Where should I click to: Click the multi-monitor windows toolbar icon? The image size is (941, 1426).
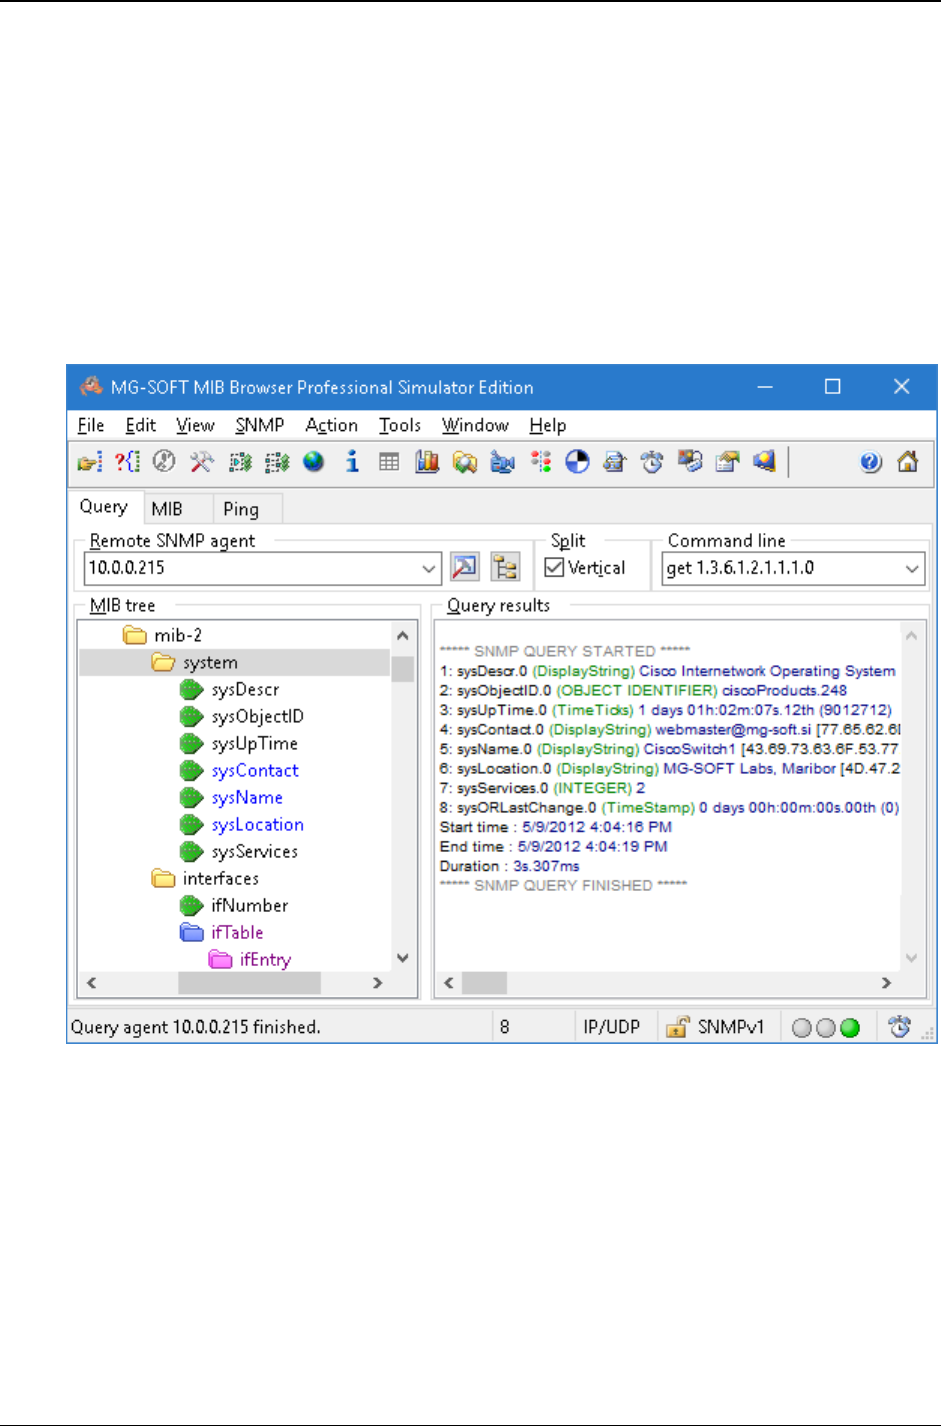pyautogui.click(x=690, y=462)
